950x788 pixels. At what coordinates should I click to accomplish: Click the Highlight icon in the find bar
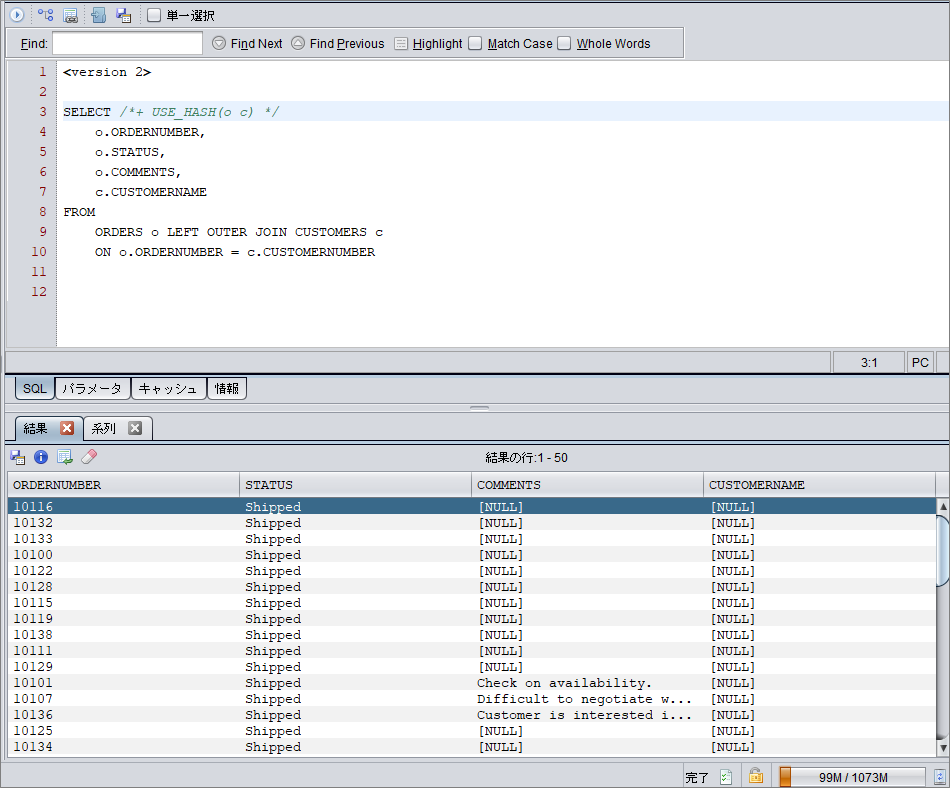coord(400,44)
